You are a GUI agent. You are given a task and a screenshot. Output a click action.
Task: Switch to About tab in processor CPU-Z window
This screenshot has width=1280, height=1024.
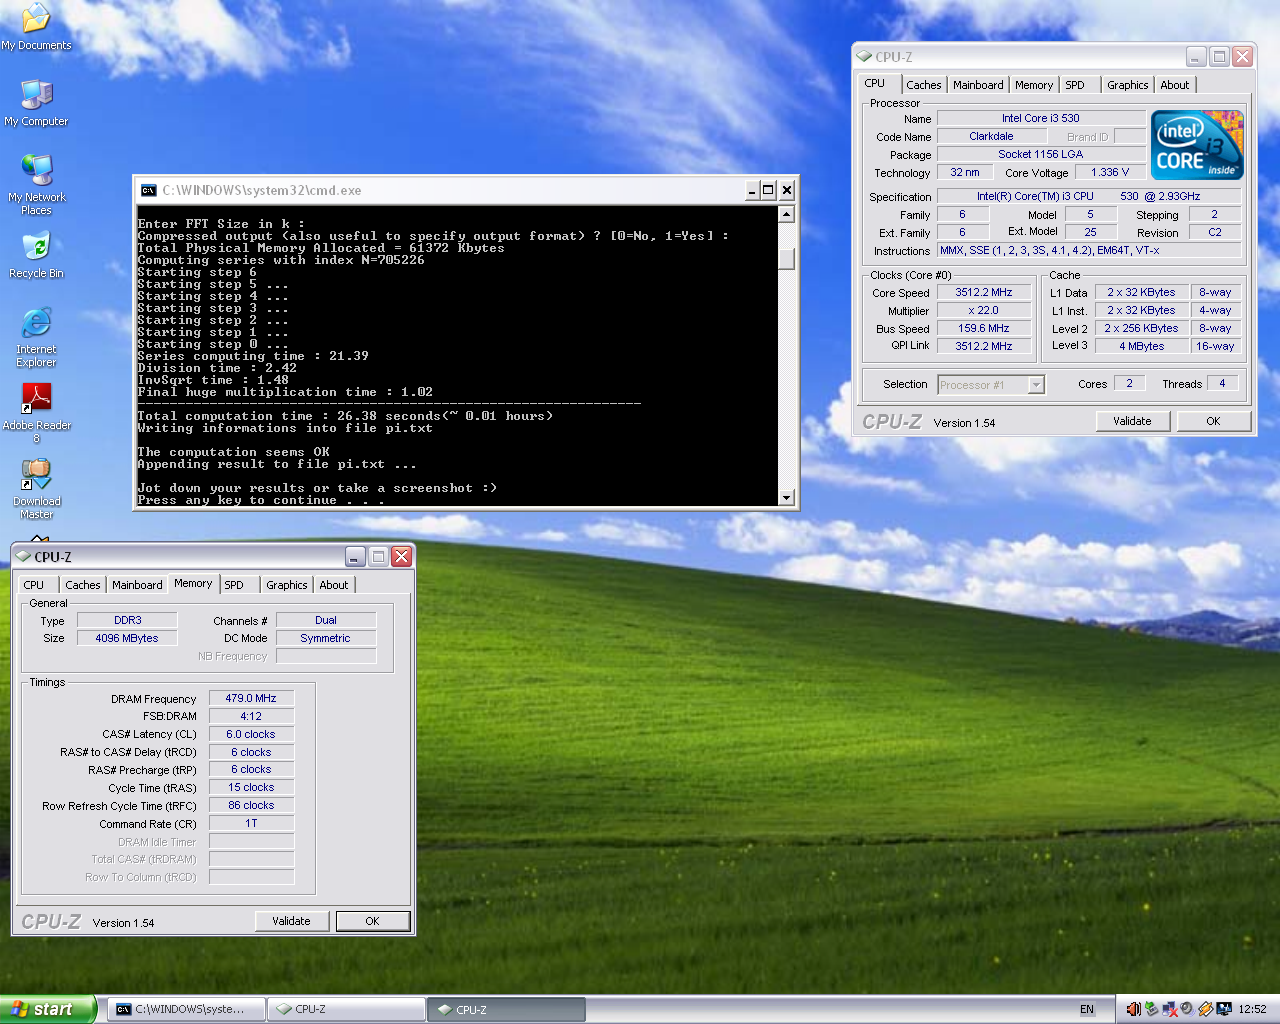click(1175, 85)
